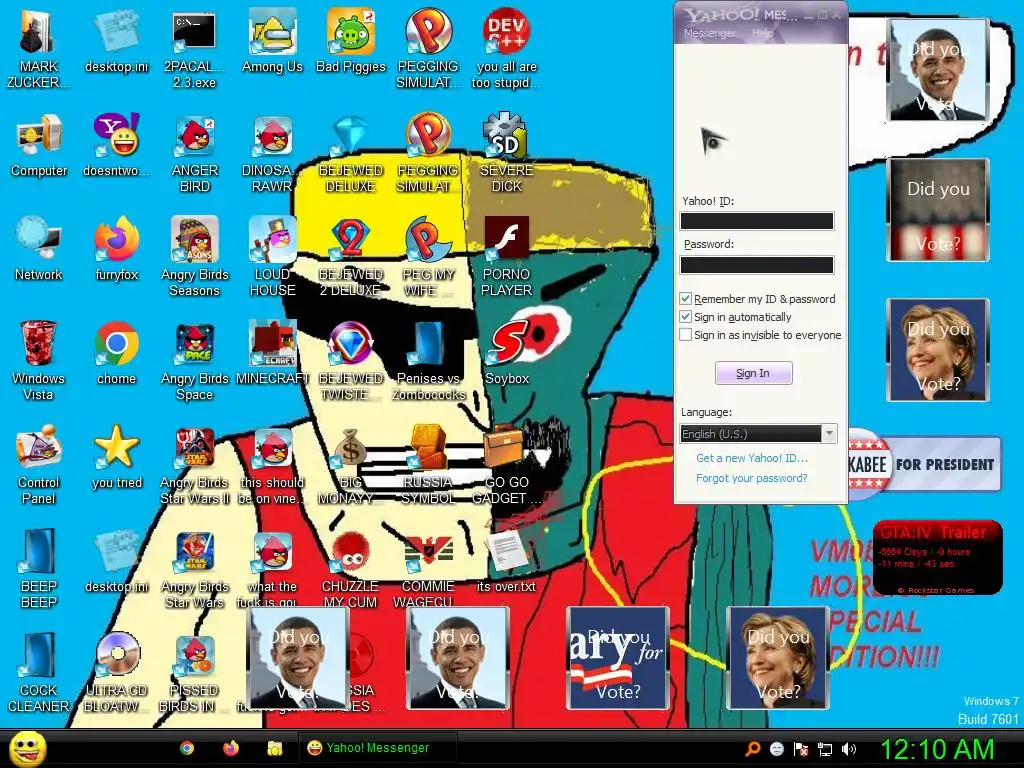1024x768 pixels.
Task: Click the volume speaker tray icon
Action: (x=849, y=749)
